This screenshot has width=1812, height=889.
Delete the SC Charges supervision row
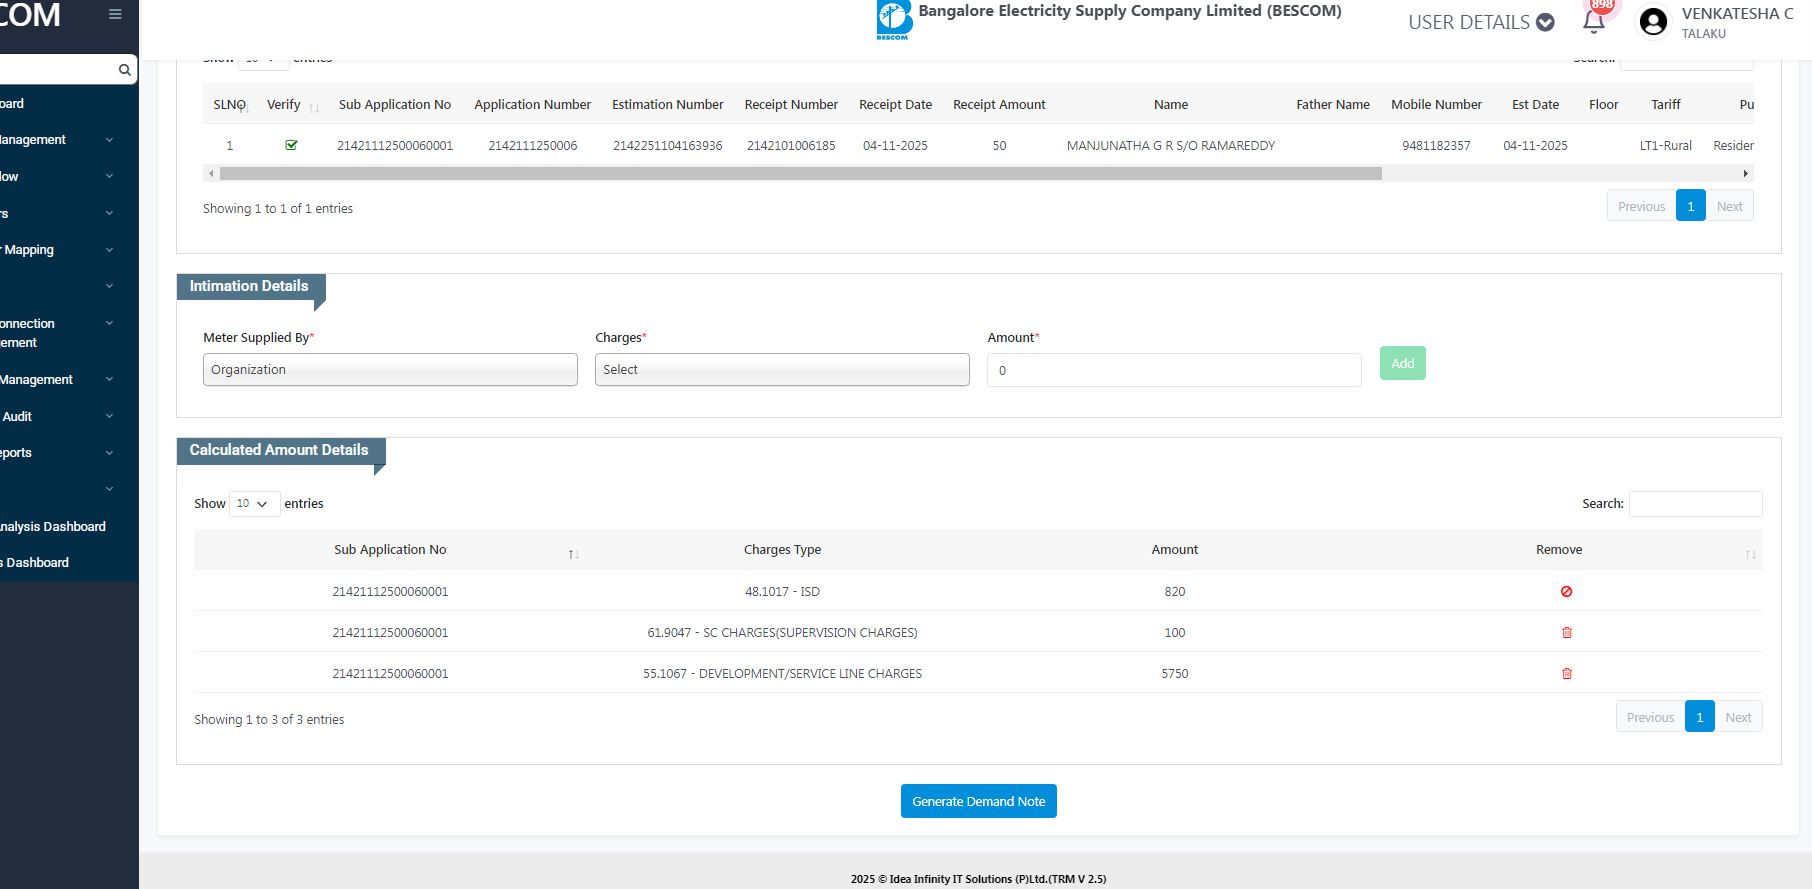tap(1566, 633)
